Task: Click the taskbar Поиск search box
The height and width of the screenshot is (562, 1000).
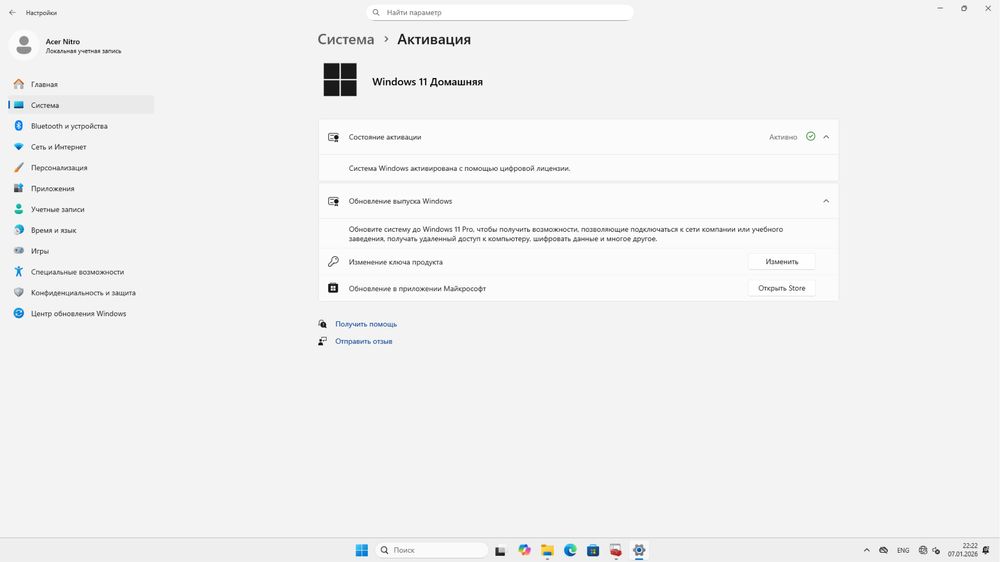Action: tap(432, 550)
